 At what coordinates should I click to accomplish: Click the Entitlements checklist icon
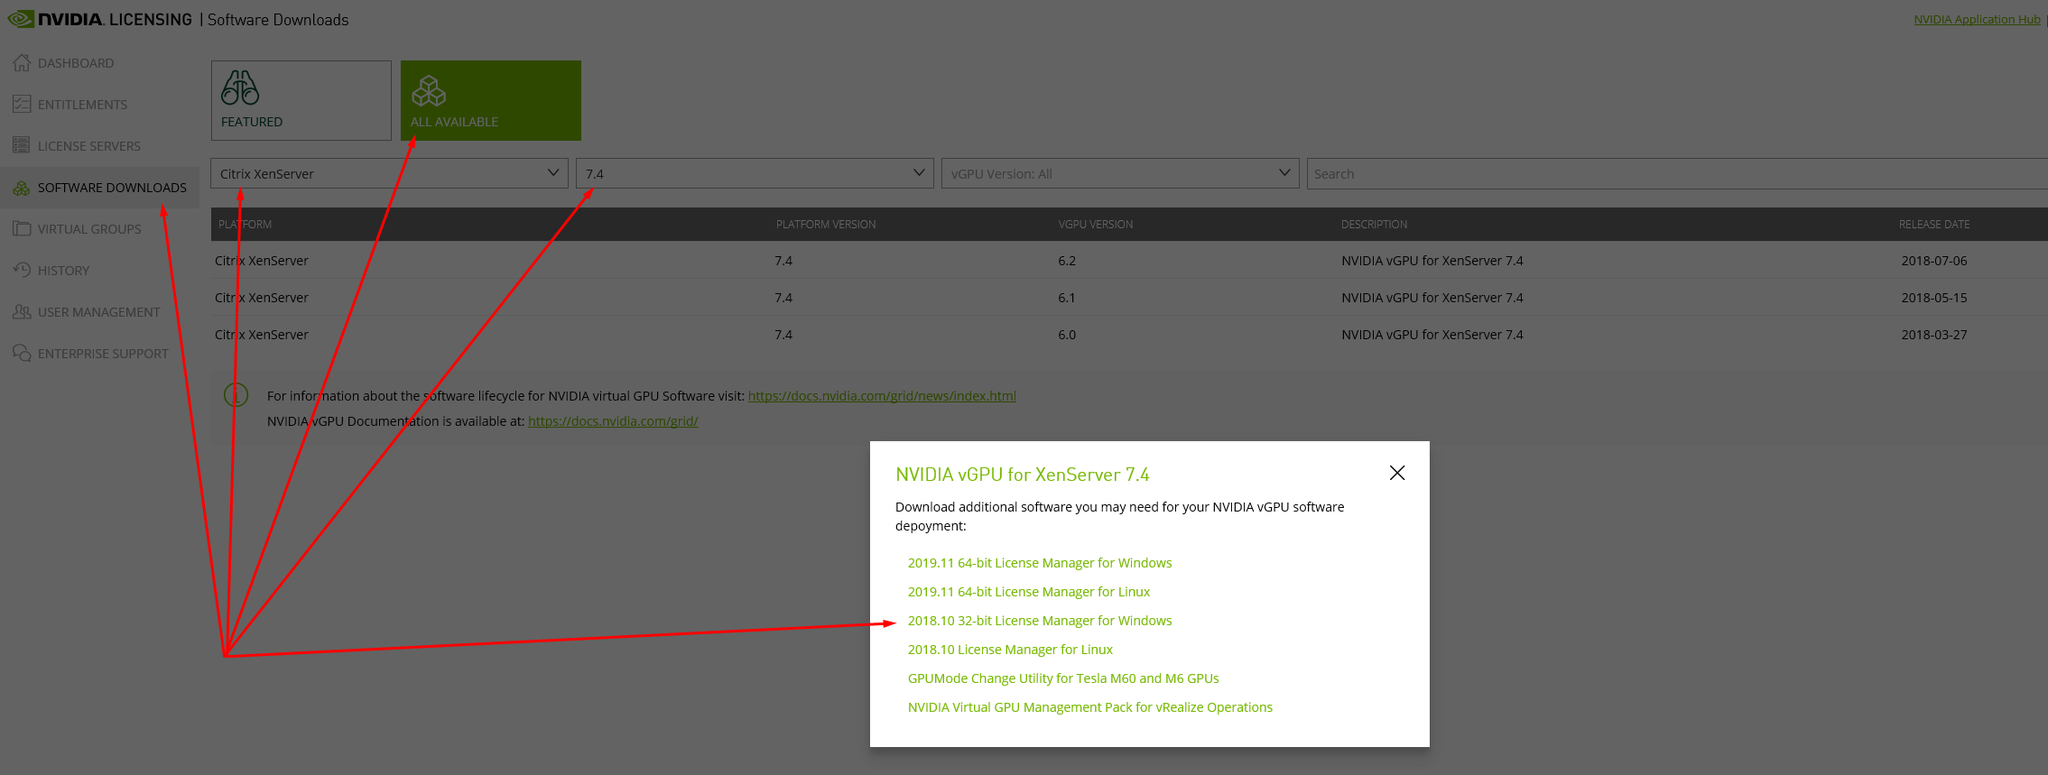point(21,104)
